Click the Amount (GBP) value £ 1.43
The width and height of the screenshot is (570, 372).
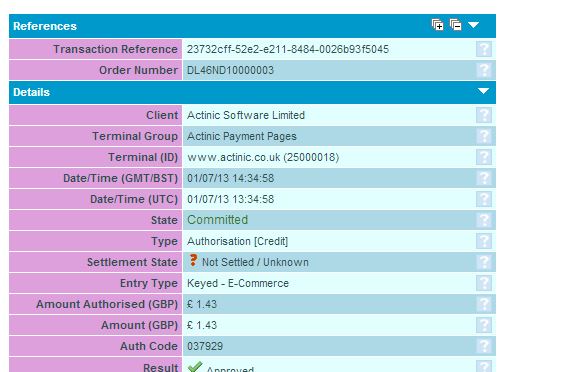tap(202, 325)
